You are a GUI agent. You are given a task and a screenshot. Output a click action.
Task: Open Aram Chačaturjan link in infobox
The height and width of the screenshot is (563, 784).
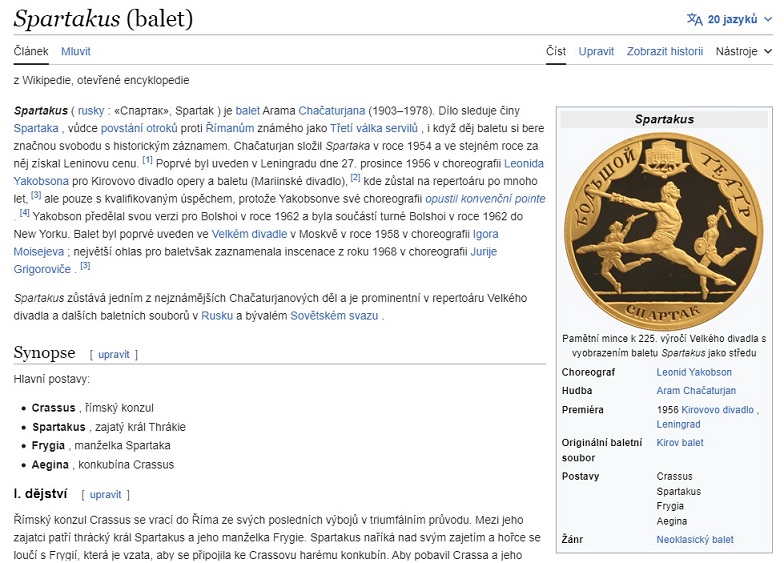(696, 390)
